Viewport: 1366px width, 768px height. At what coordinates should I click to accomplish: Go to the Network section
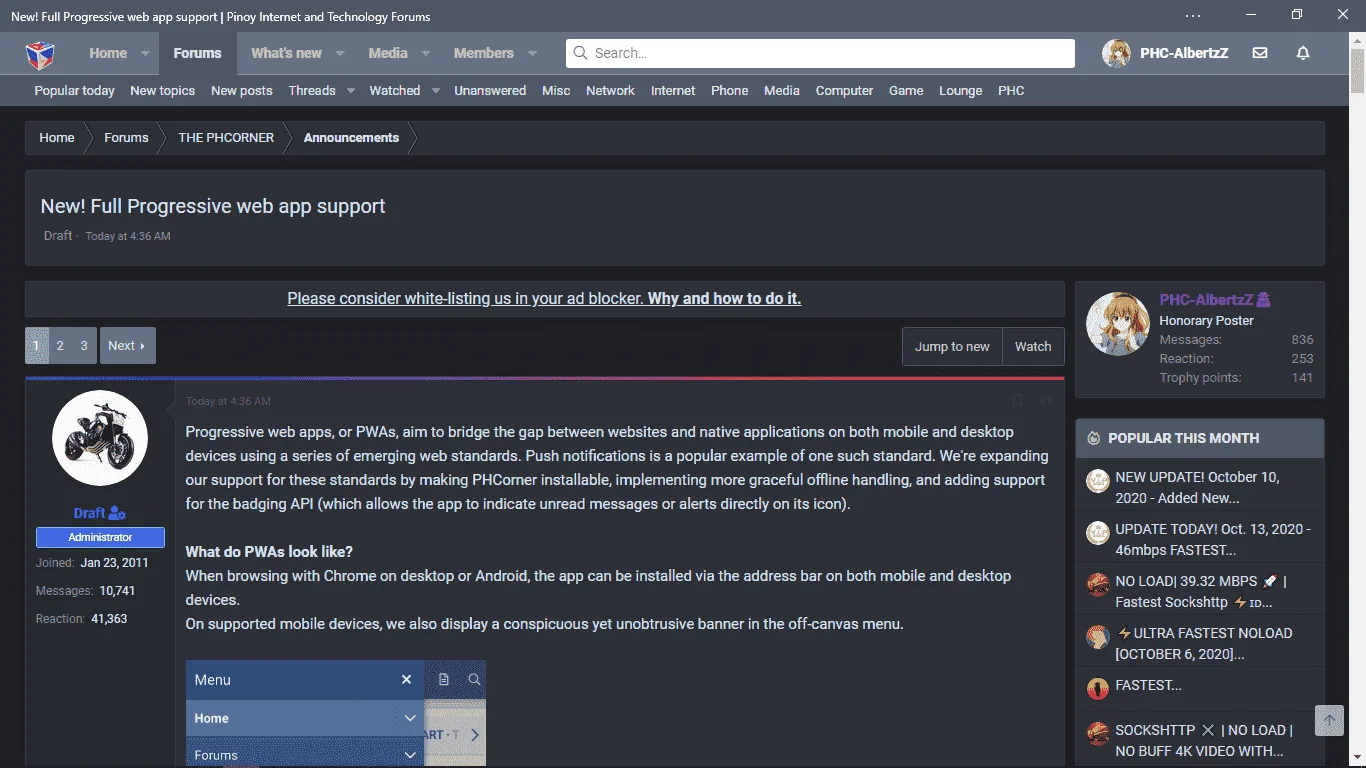(610, 90)
